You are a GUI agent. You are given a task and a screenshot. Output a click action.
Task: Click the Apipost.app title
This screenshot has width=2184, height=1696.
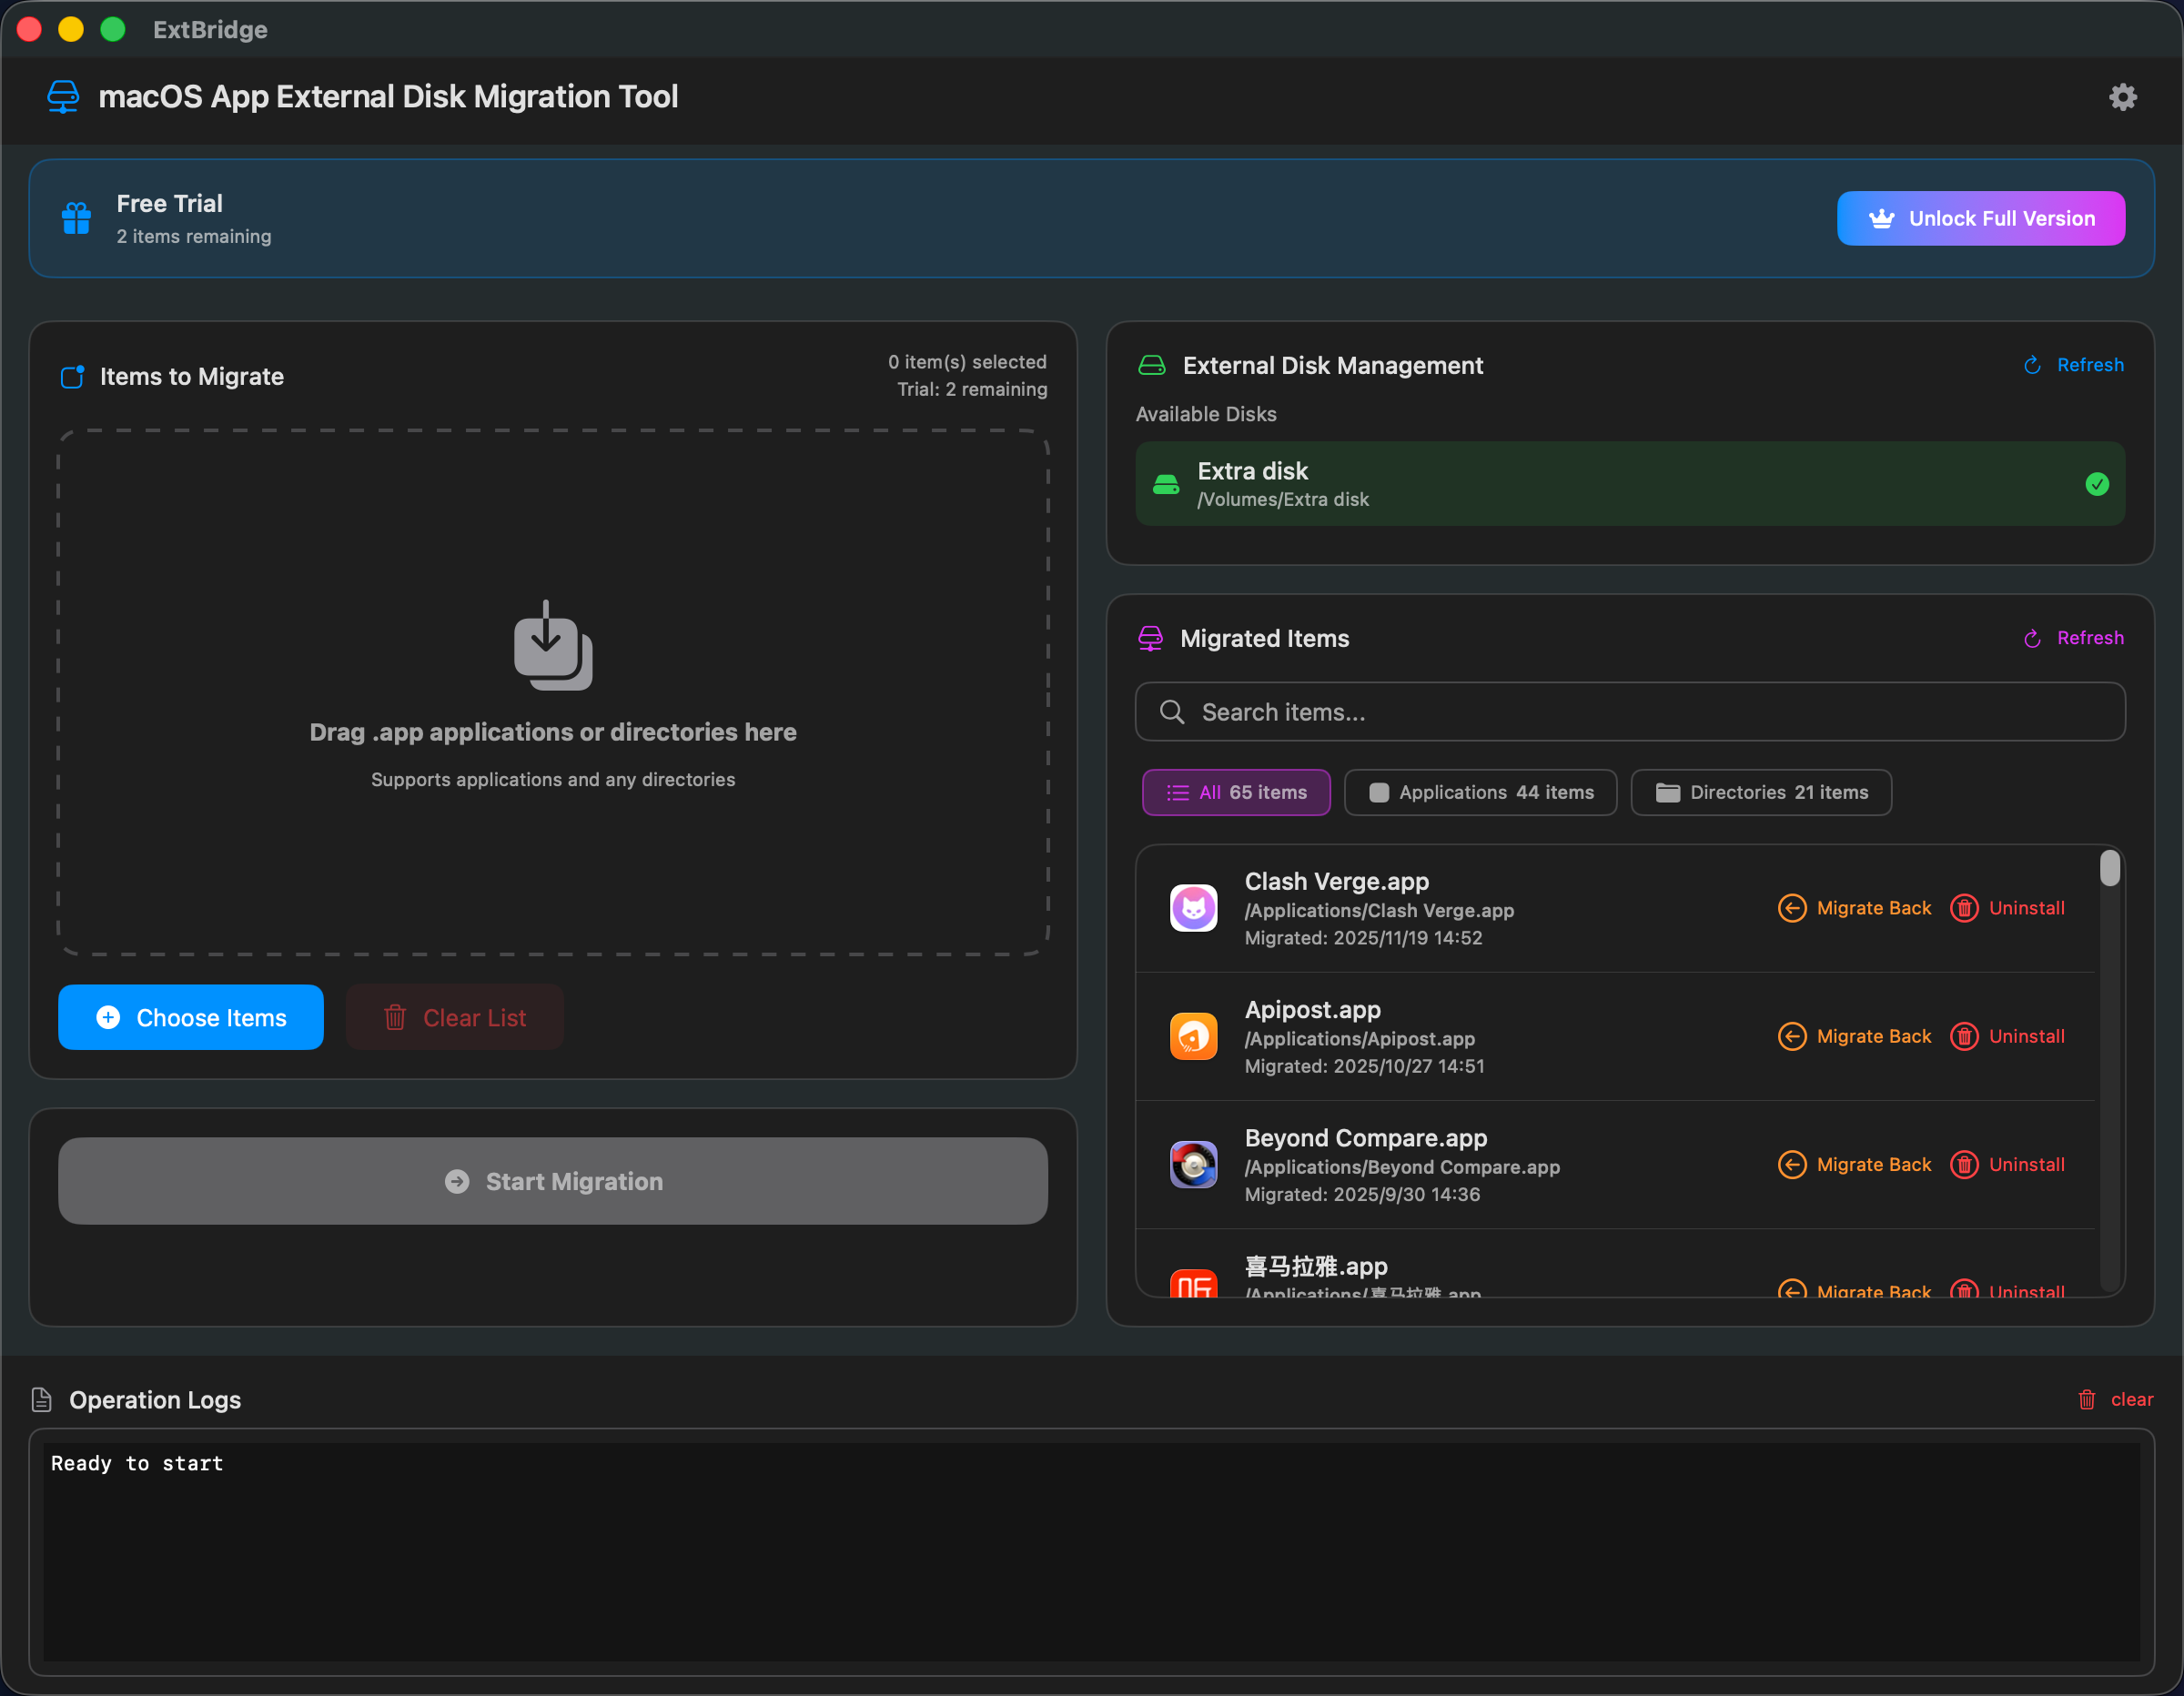click(1312, 1009)
